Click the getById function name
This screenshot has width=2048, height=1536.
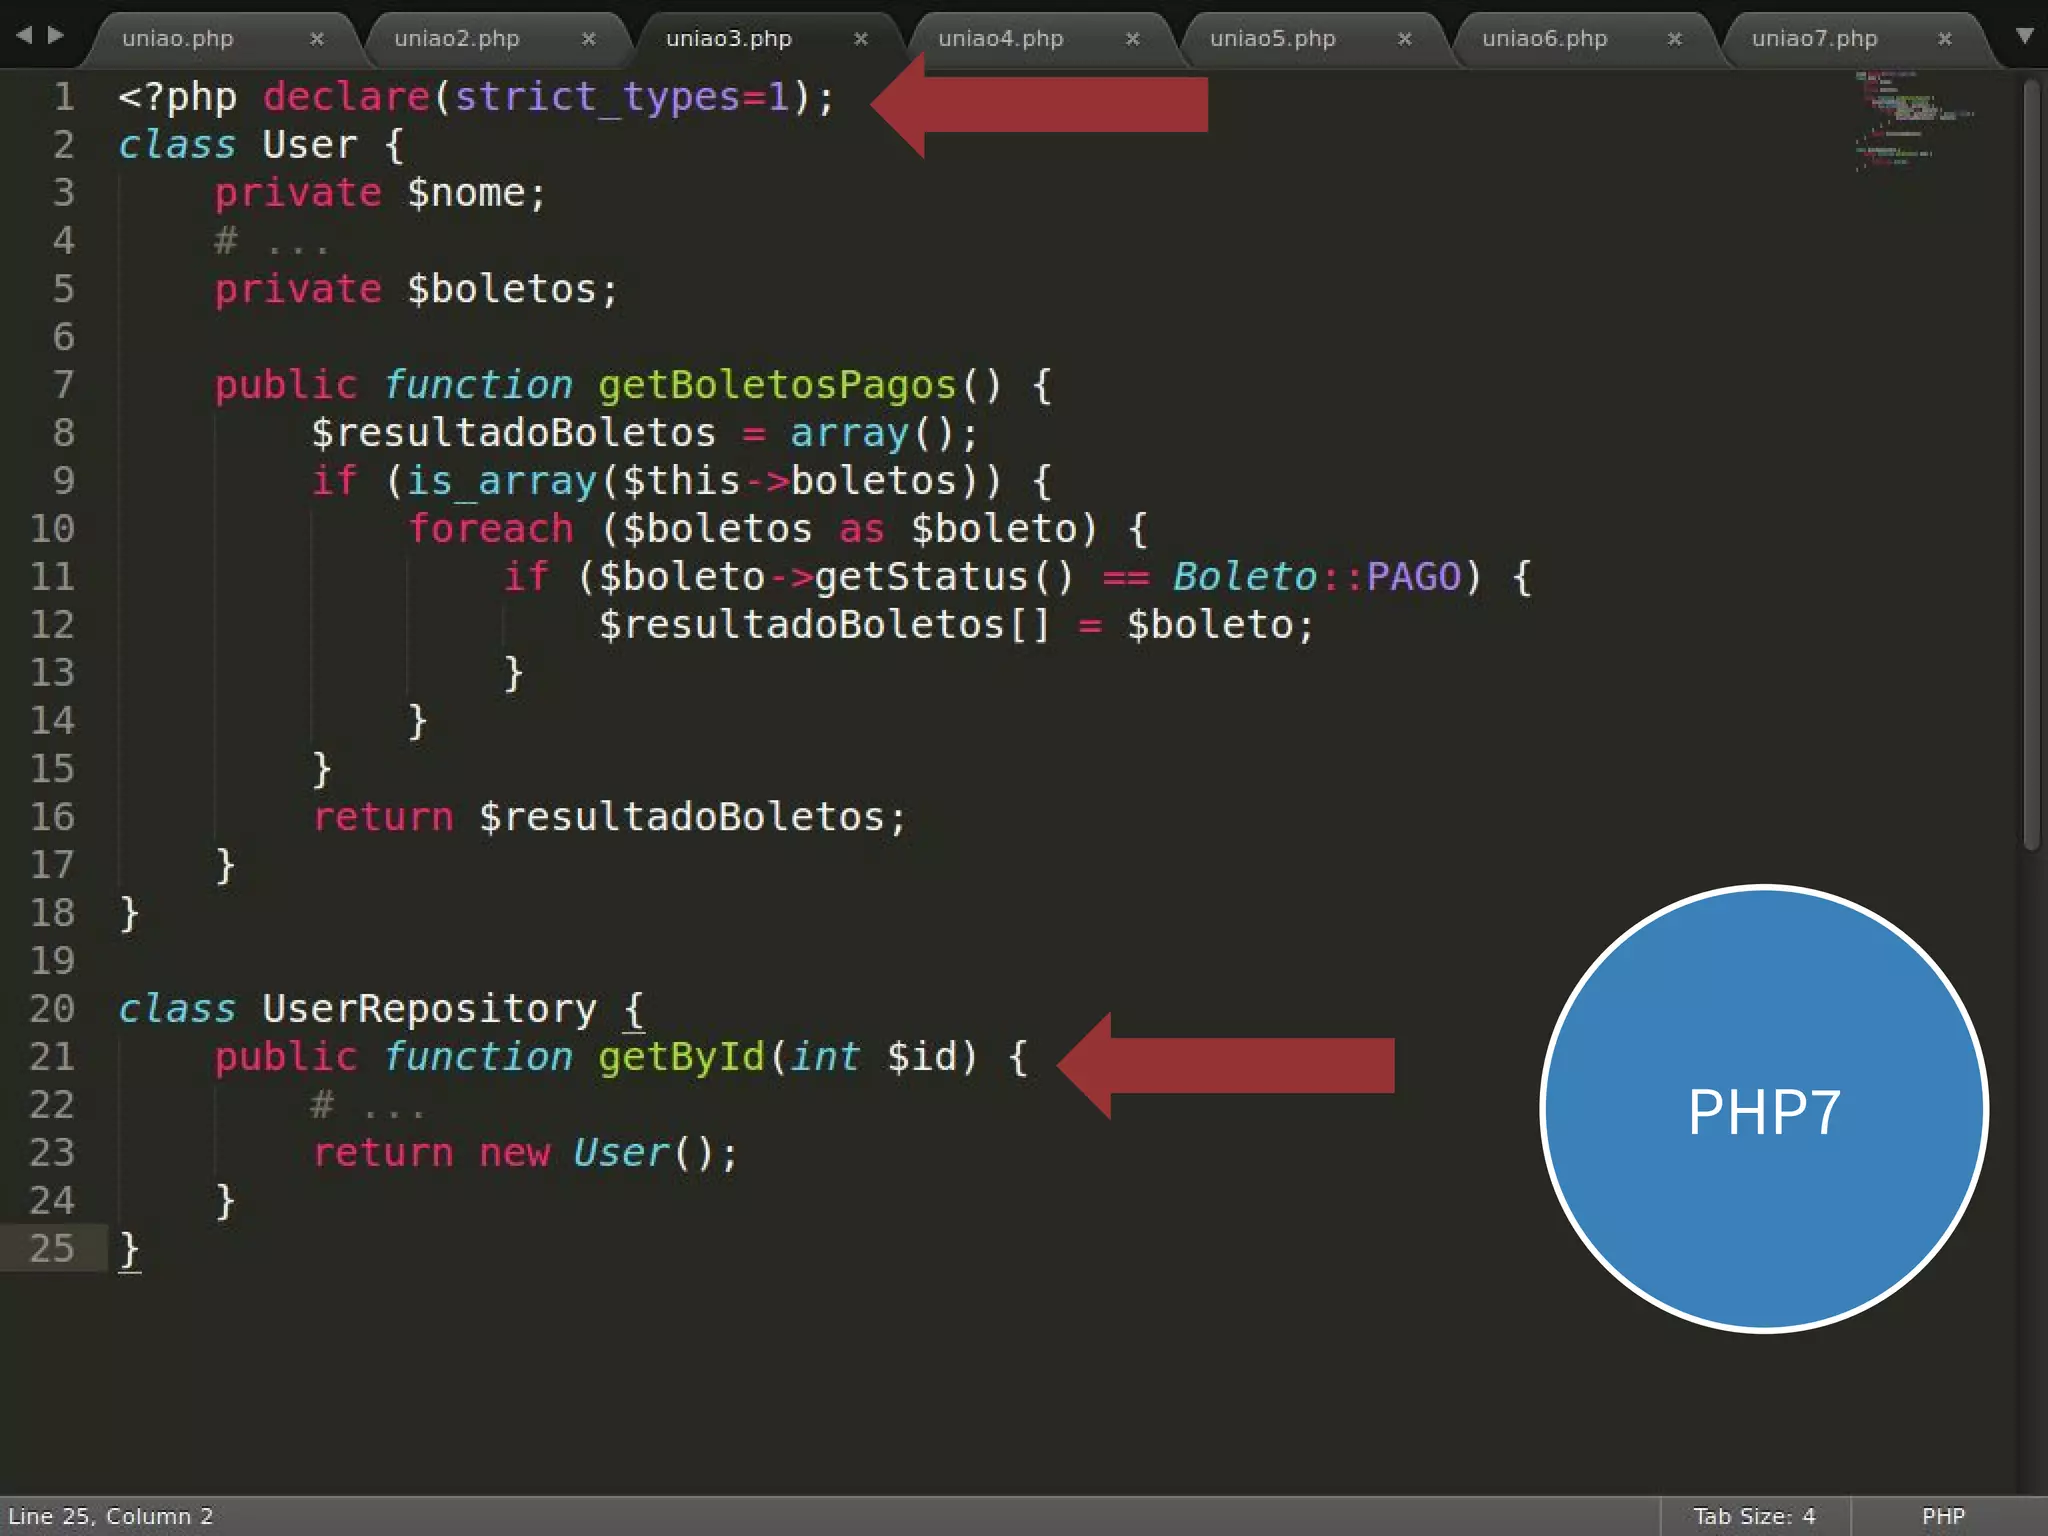(x=681, y=1057)
